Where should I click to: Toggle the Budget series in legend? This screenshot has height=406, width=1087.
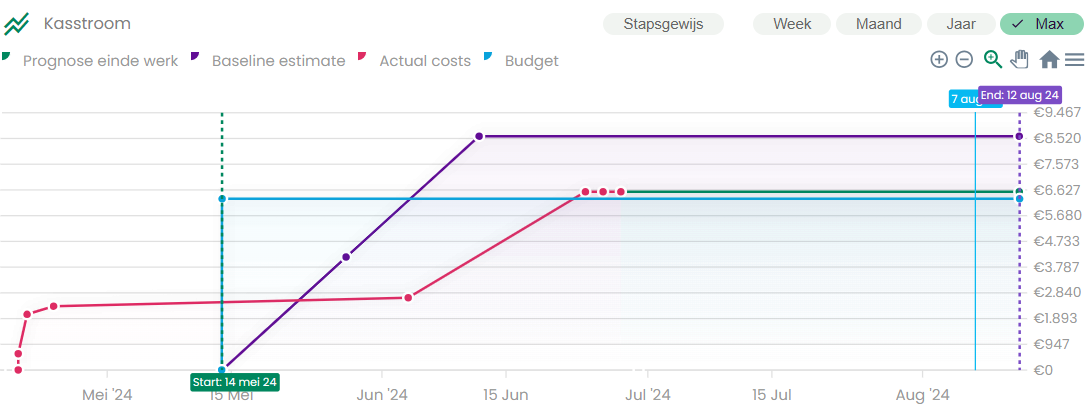pos(531,61)
